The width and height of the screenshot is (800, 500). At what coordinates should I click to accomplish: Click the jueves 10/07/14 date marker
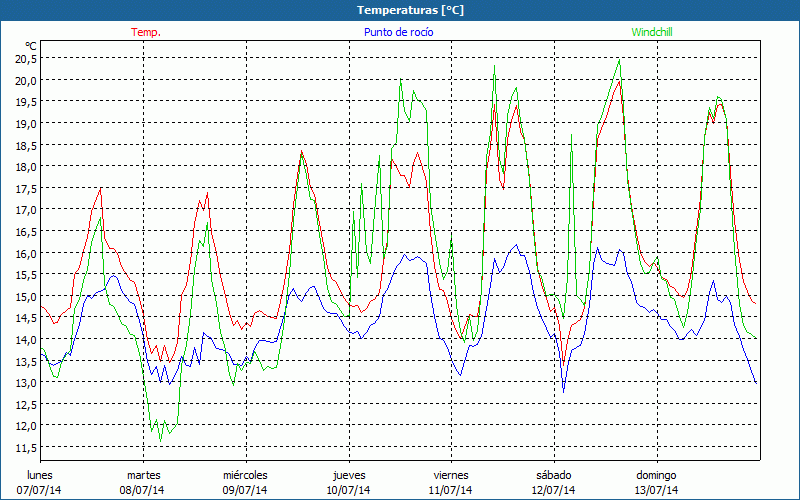click(349, 482)
